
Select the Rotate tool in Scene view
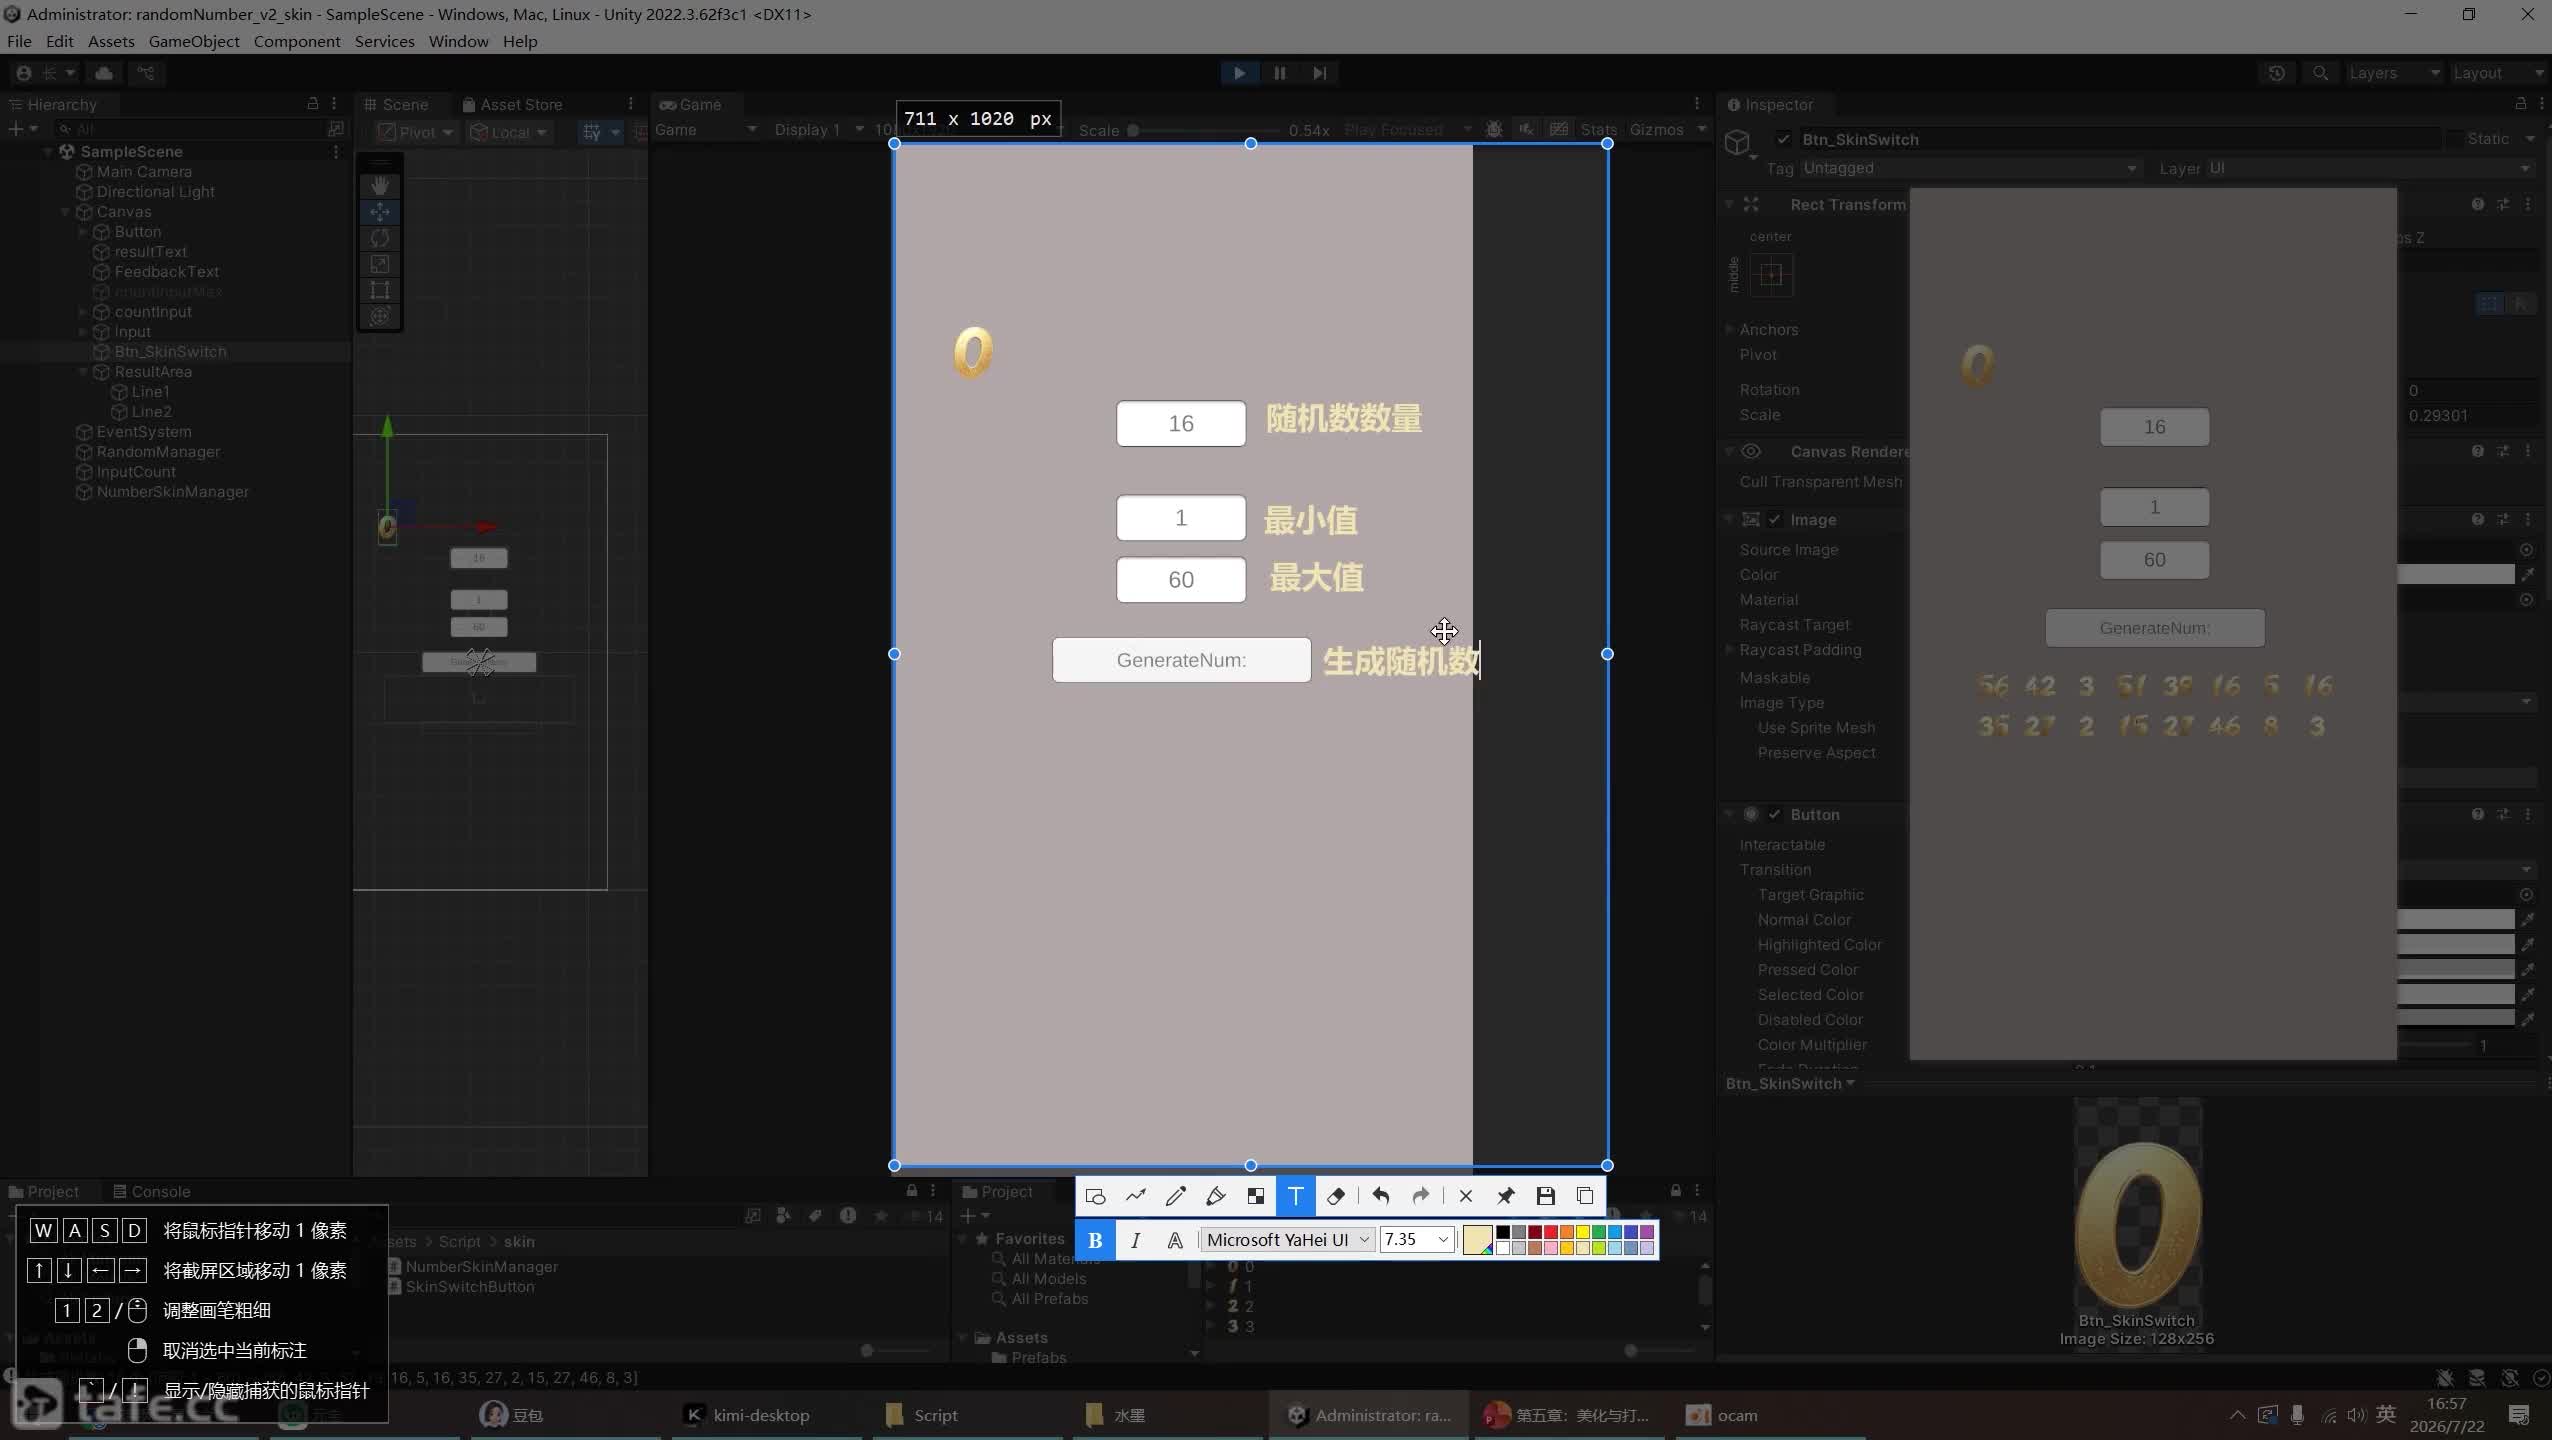tap(380, 238)
